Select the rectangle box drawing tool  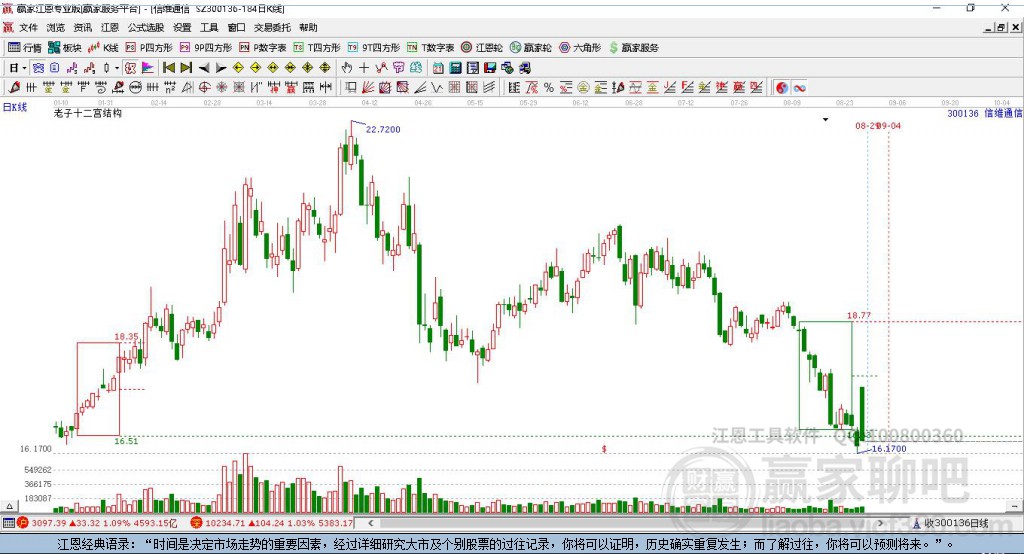coord(351,88)
